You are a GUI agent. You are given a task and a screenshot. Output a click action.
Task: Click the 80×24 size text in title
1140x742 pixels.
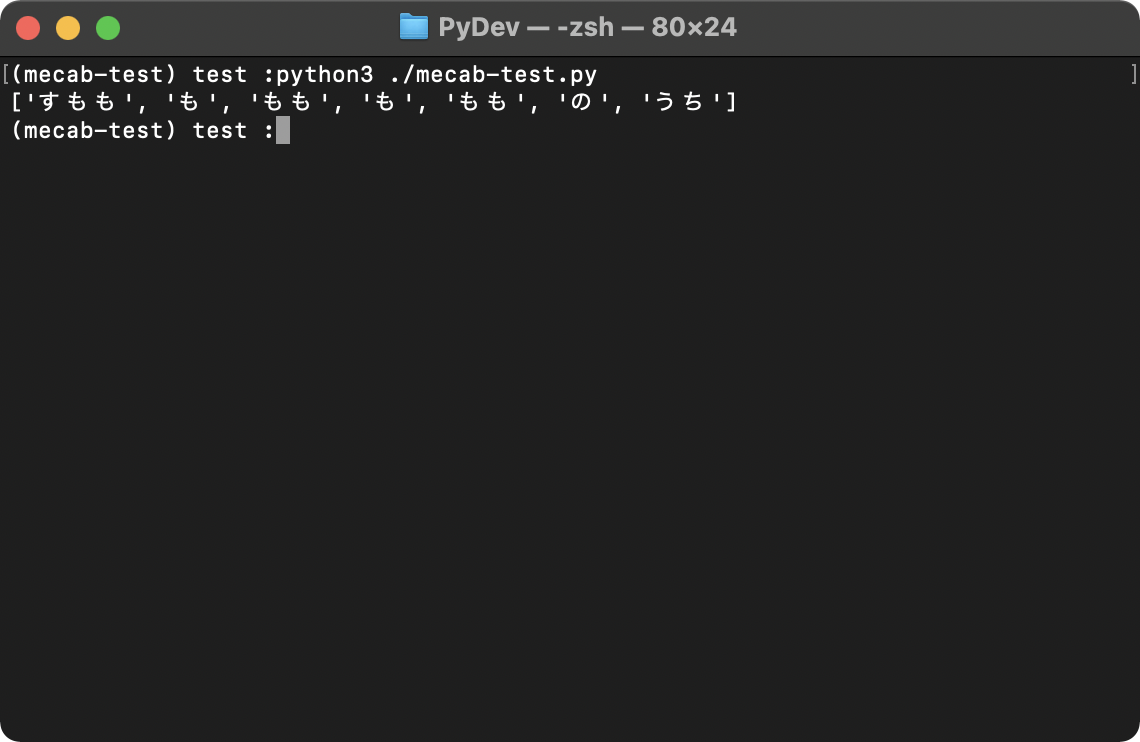pos(694,28)
